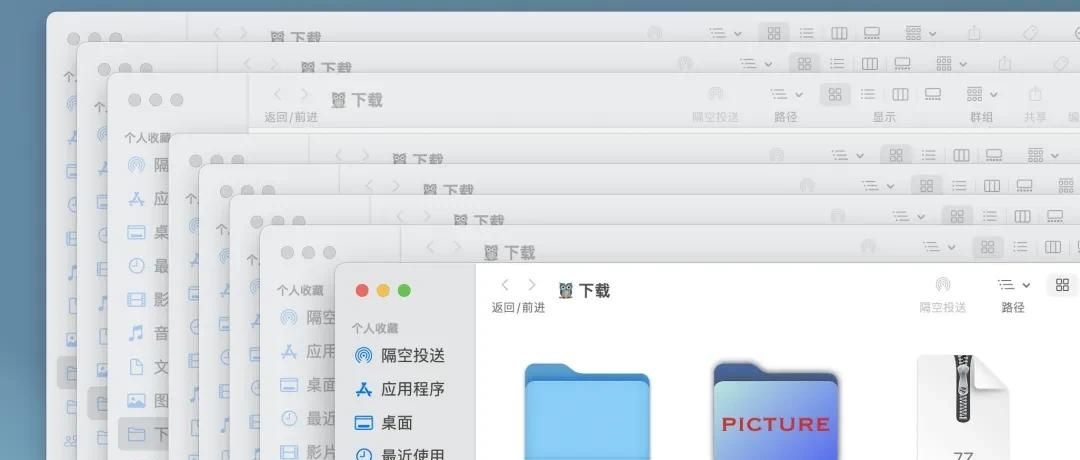Click the forward arrow in the window directly behind the front one
This screenshot has width=1080, height=460.
point(457,247)
